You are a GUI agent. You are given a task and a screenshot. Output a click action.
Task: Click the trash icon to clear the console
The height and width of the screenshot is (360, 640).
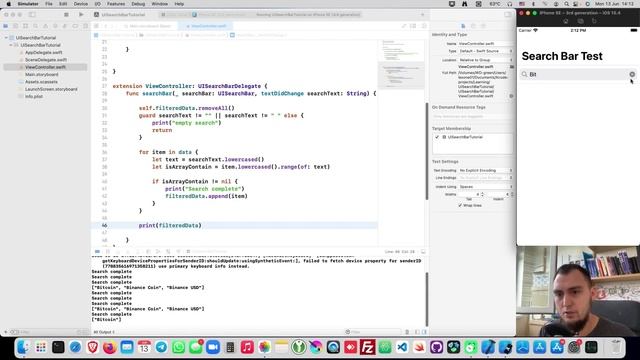click(x=407, y=332)
